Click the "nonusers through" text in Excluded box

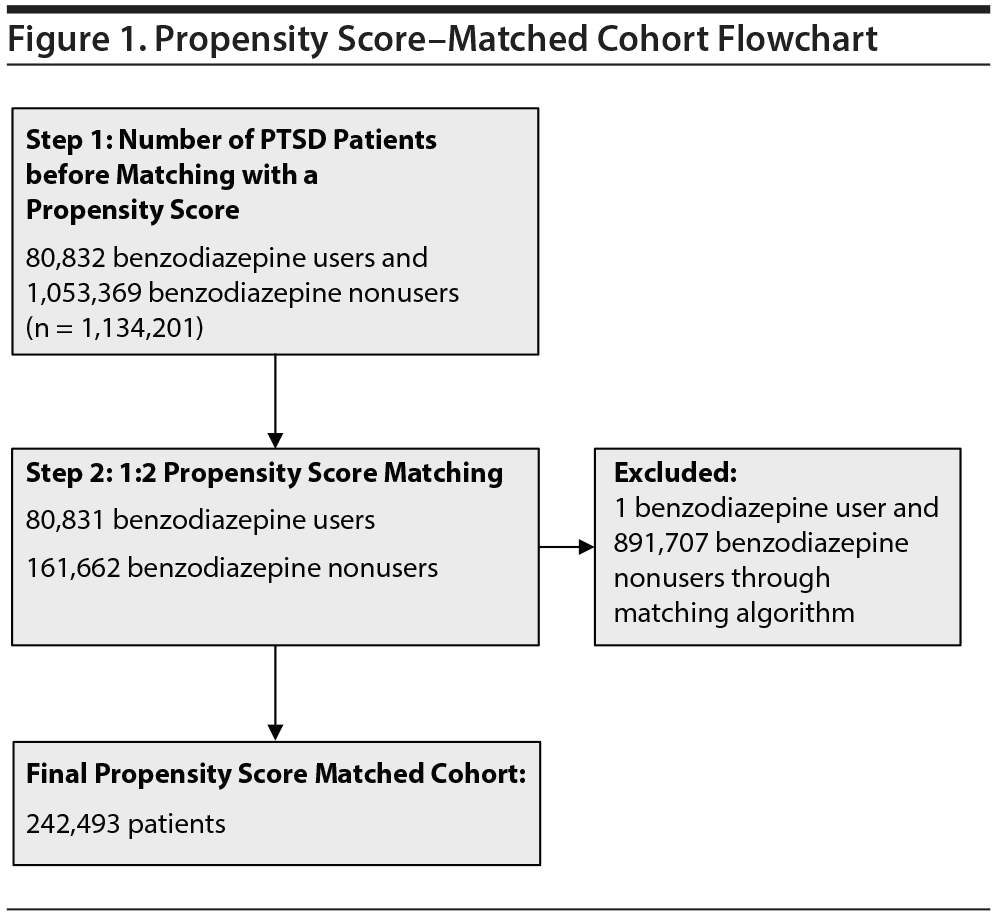(722, 578)
